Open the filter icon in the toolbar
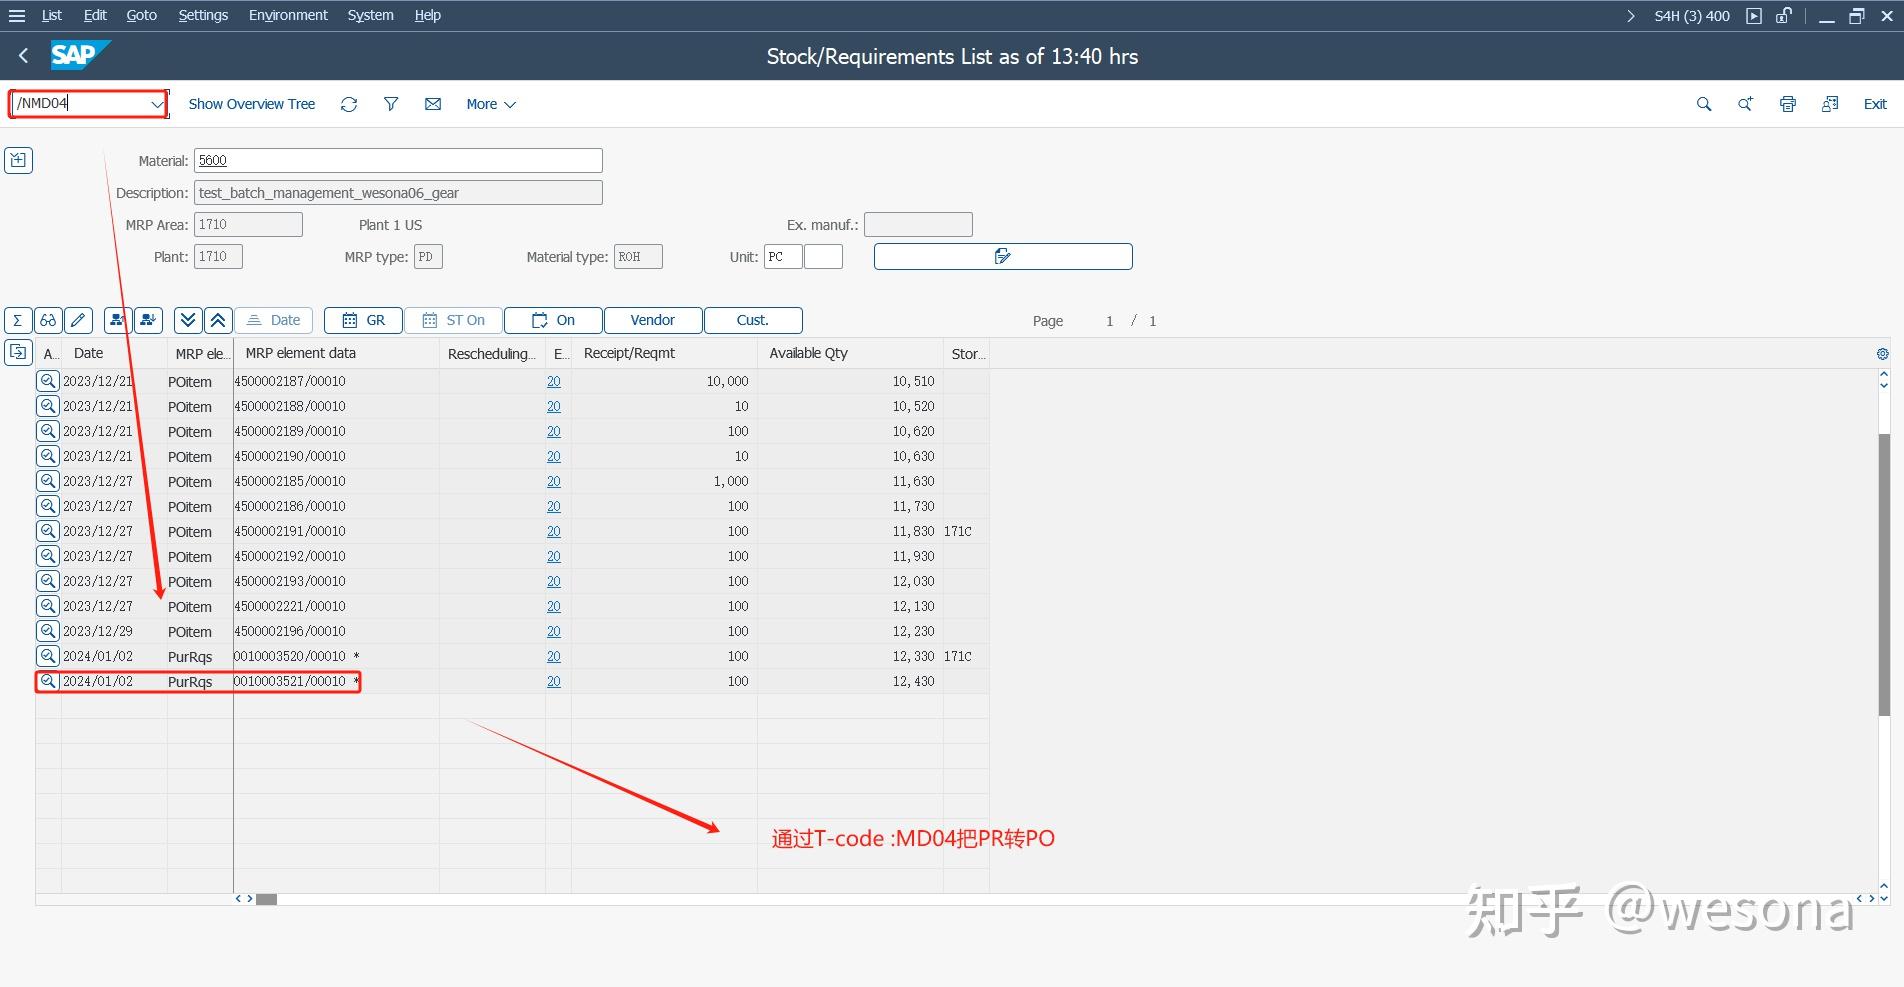1904x987 pixels. pyautogui.click(x=390, y=103)
